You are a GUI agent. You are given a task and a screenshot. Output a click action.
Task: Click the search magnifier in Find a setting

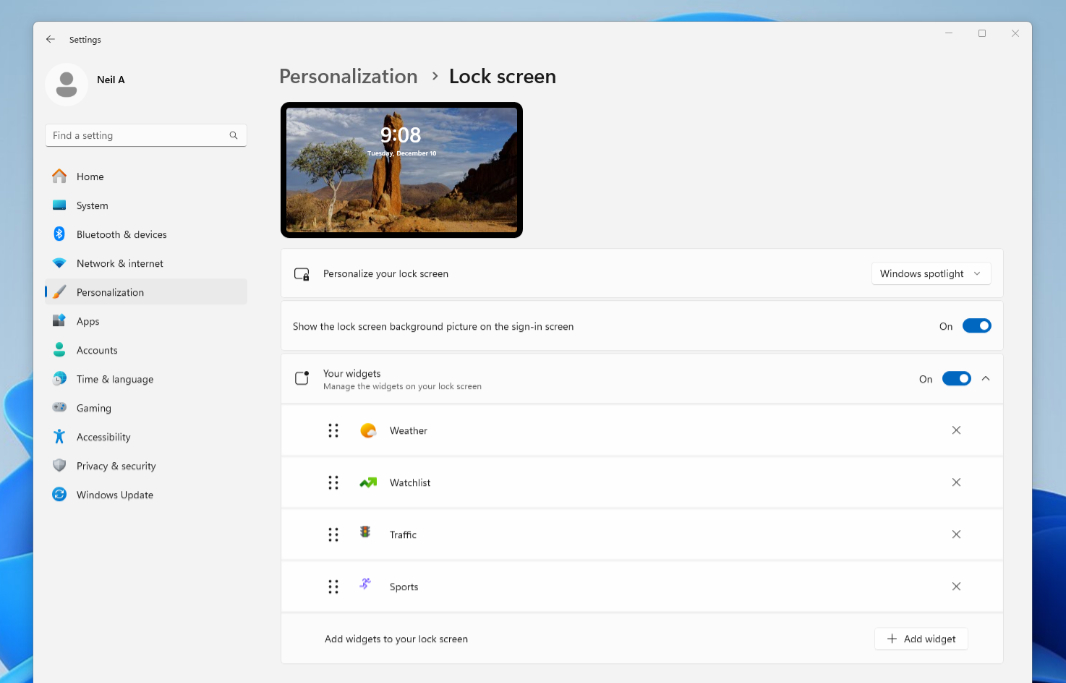tap(233, 135)
